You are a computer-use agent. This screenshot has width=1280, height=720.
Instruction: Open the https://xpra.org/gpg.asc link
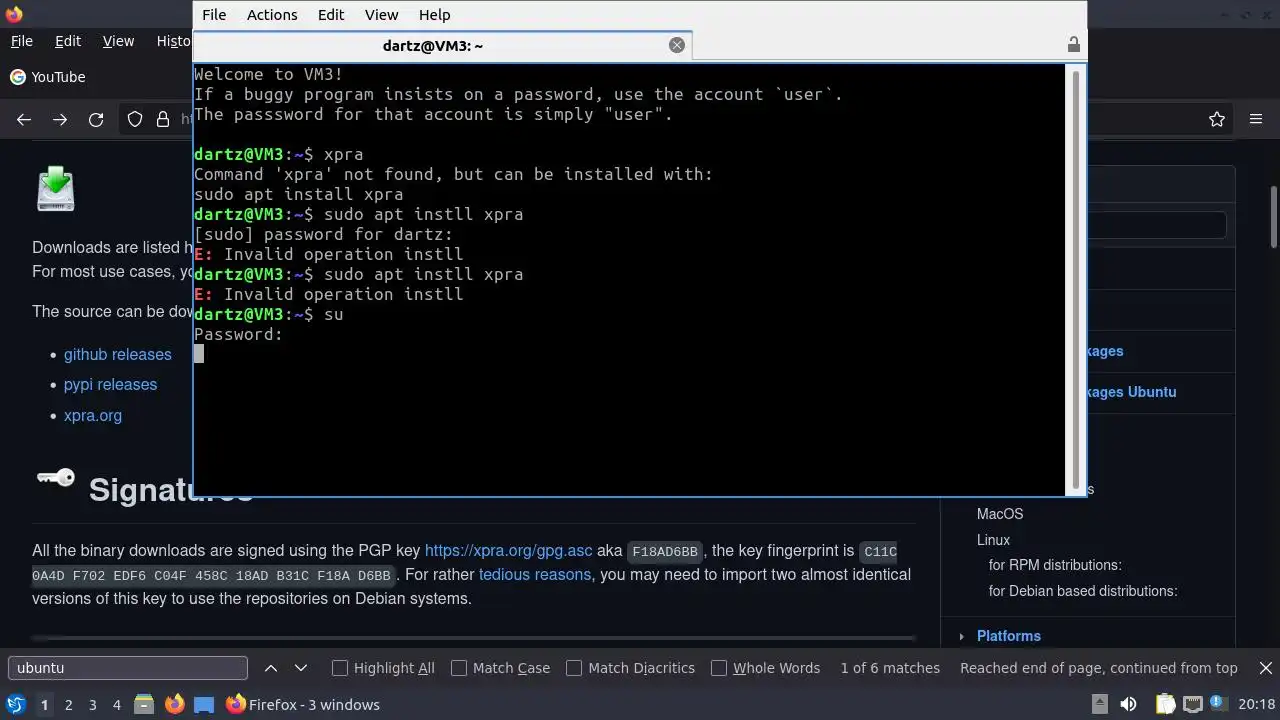(508, 551)
